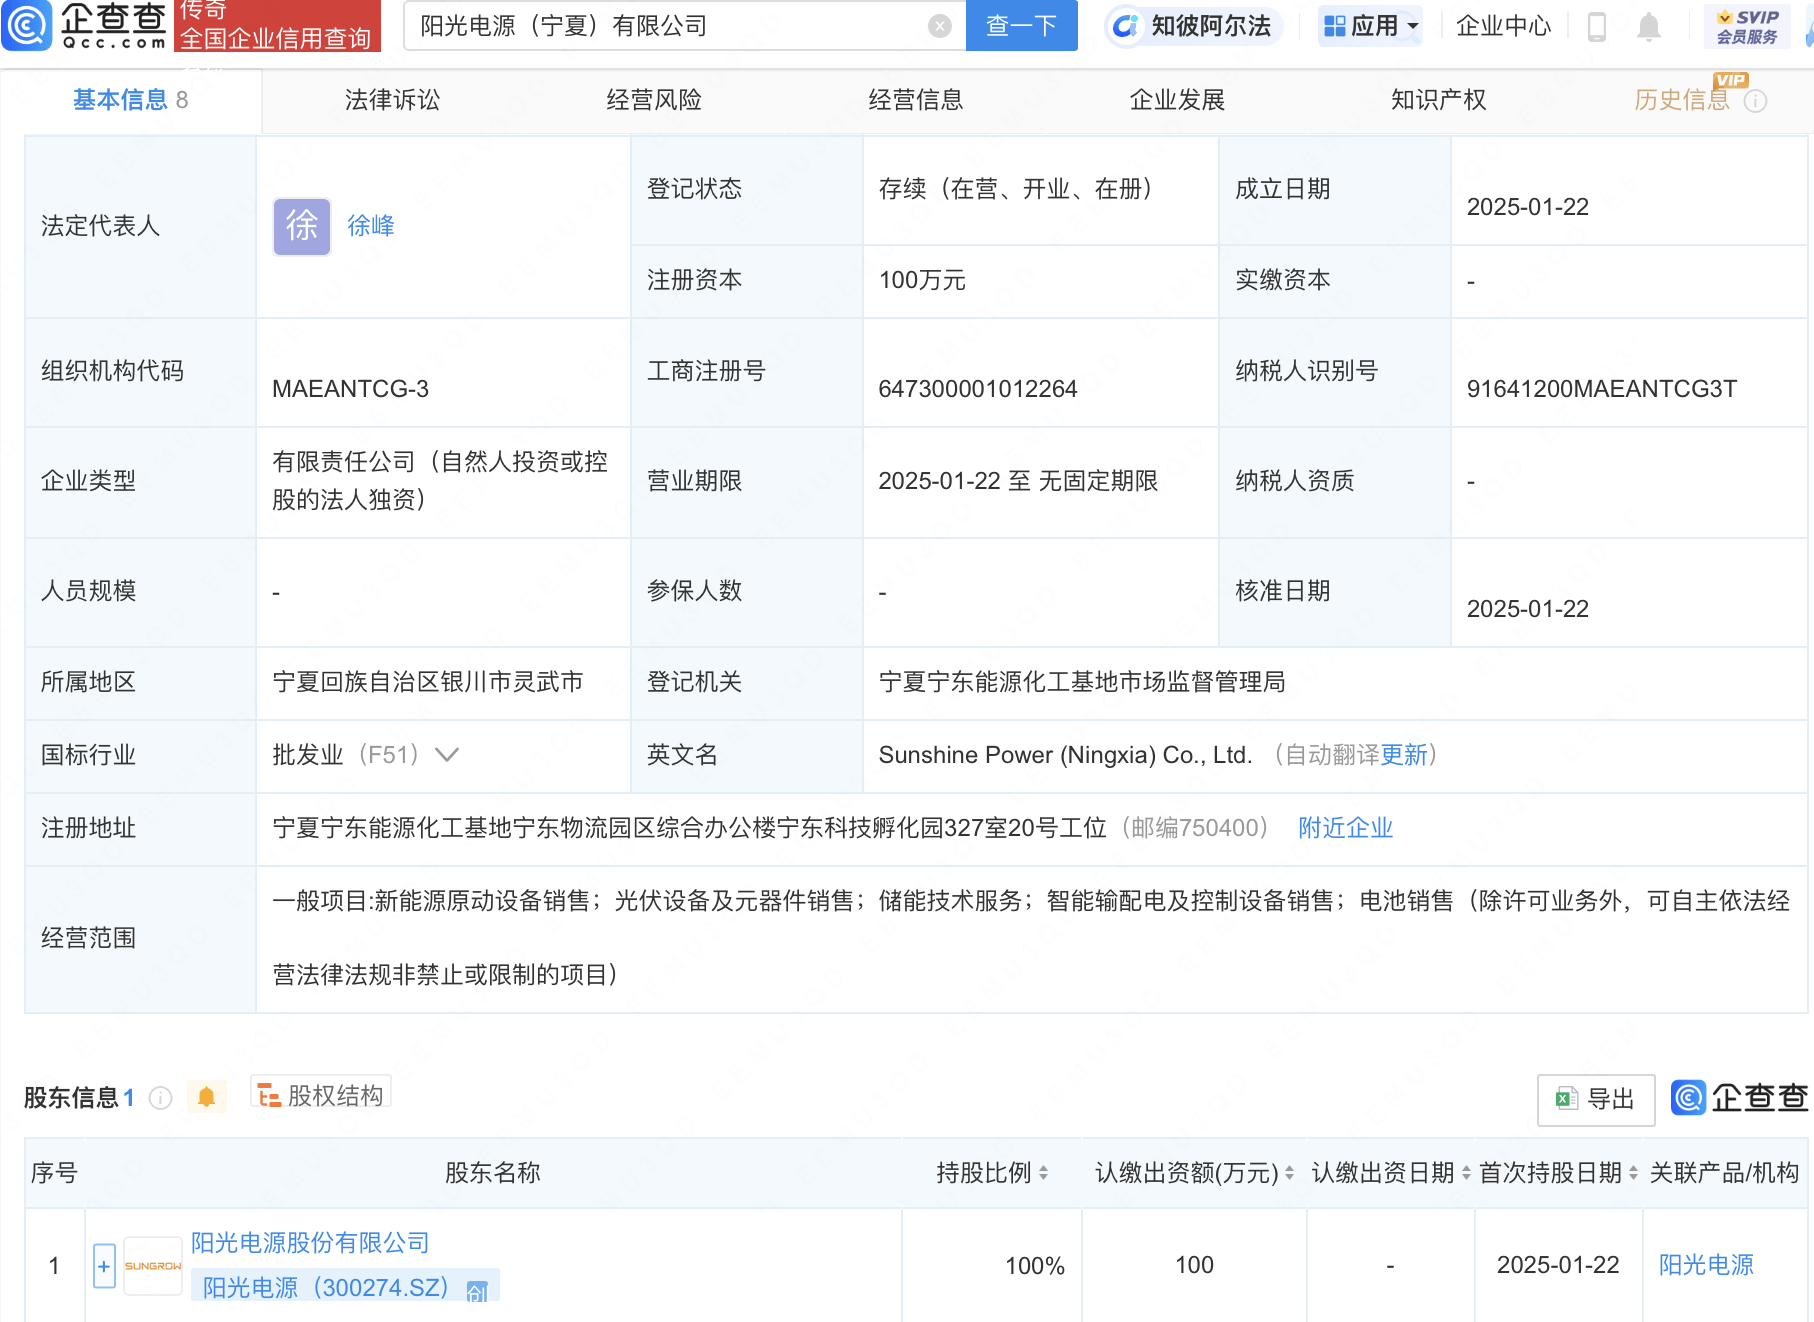Click 宁夏宁东能源化工基地市场监督管理局 text
The height and width of the screenshot is (1322, 1814).
click(1082, 682)
